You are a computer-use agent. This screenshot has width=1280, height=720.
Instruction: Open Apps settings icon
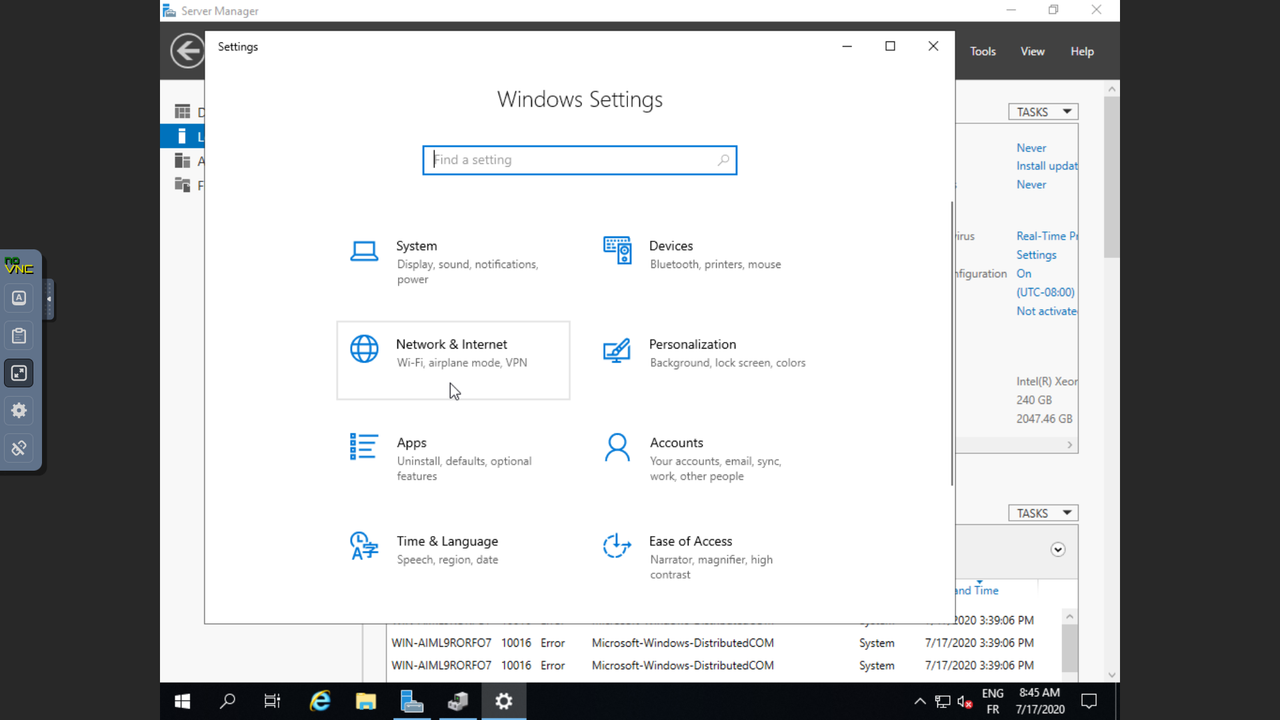(364, 446)
